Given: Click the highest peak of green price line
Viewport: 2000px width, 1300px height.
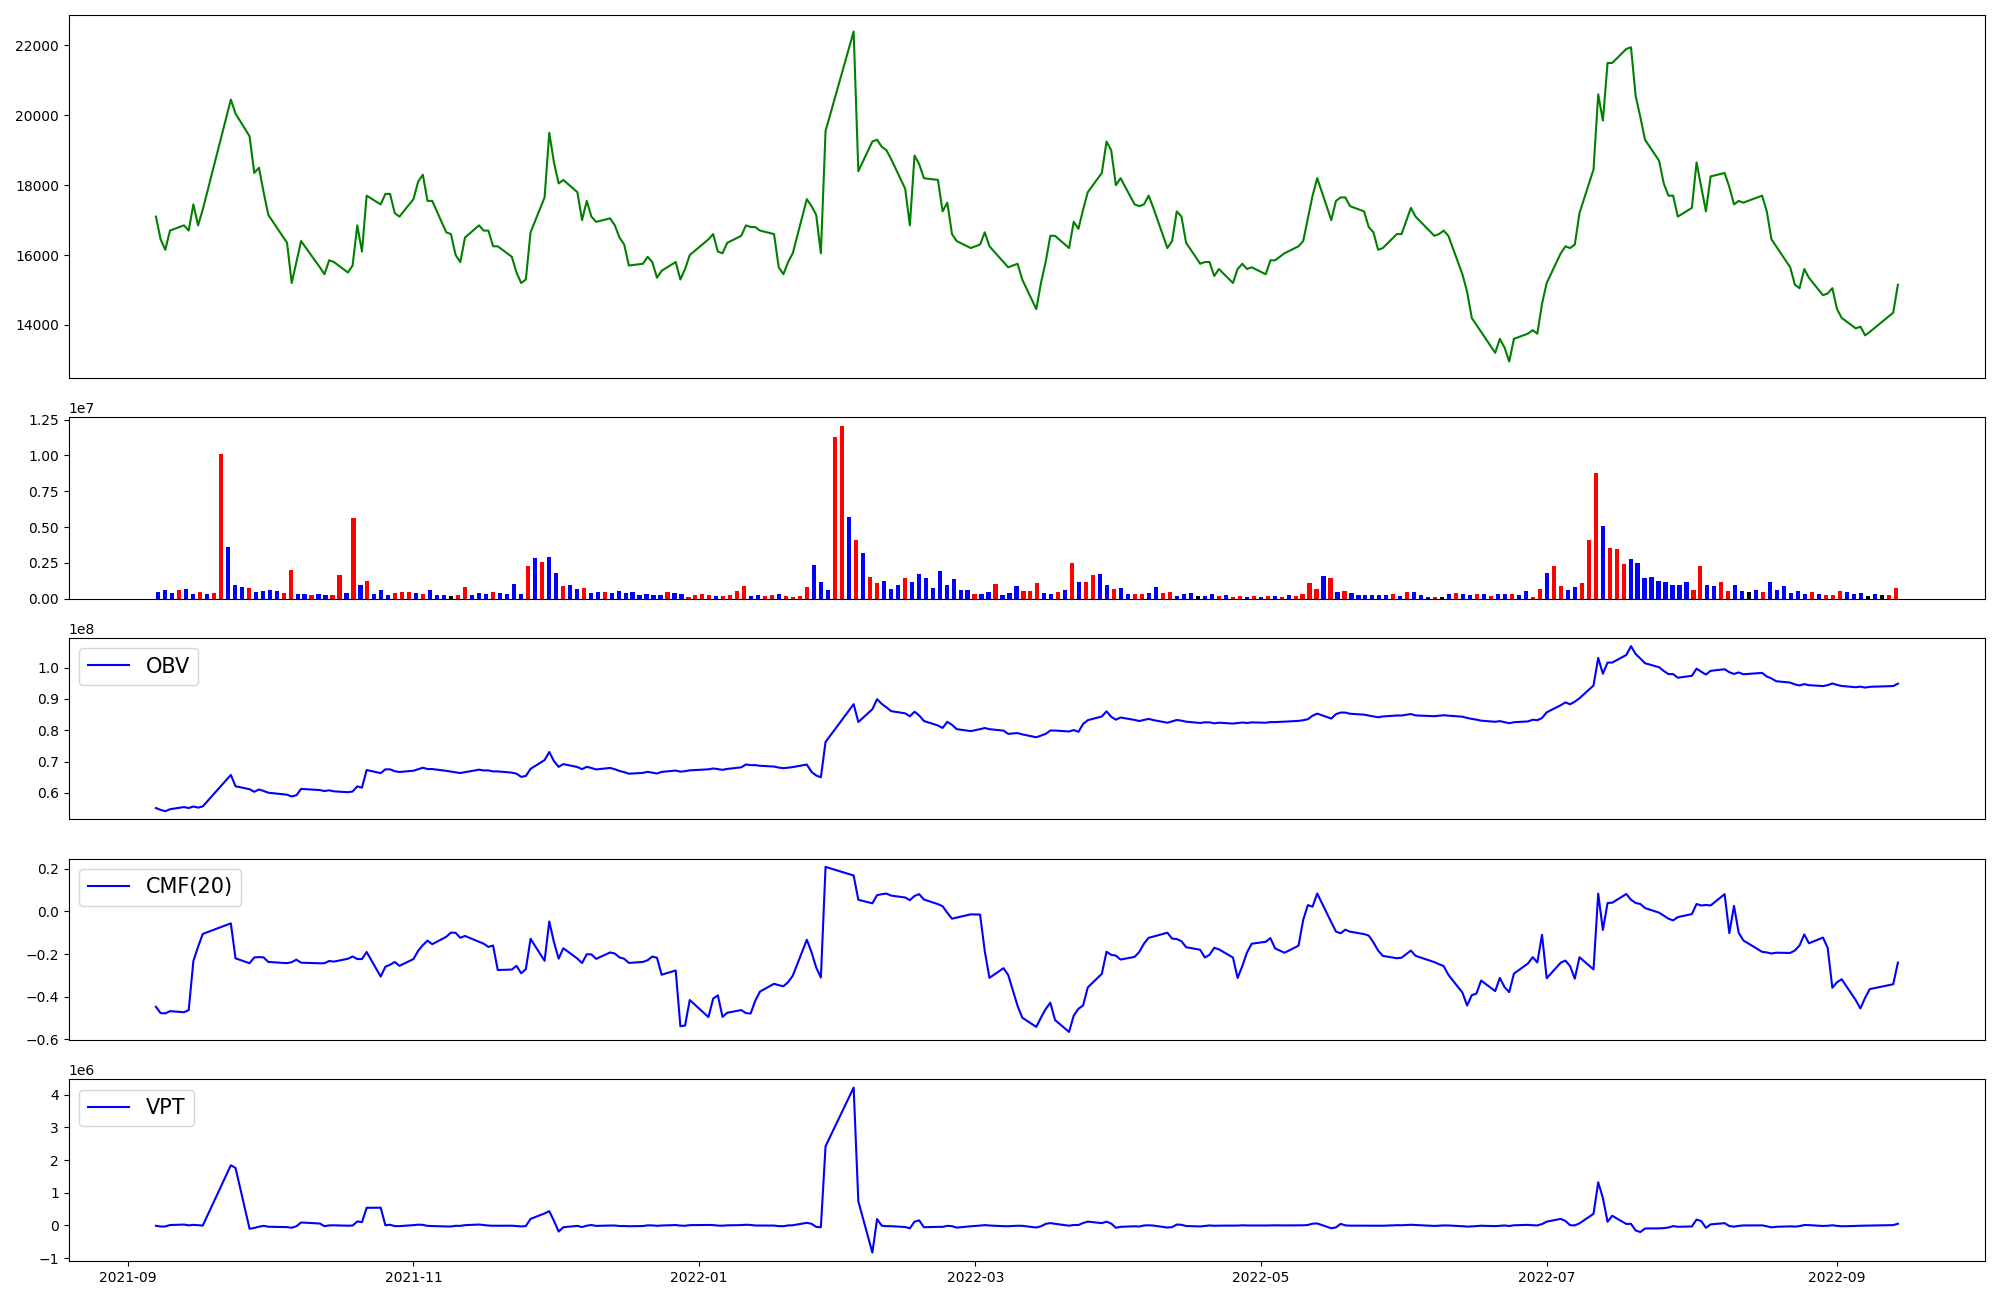Looking at the screenshot, I should [853, 32].
